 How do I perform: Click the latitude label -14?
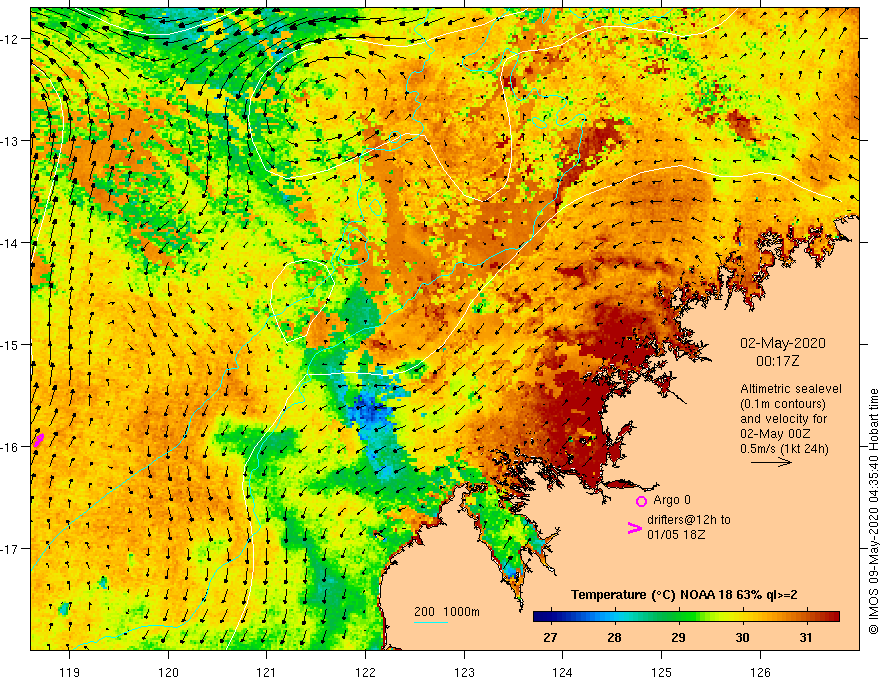11,243
